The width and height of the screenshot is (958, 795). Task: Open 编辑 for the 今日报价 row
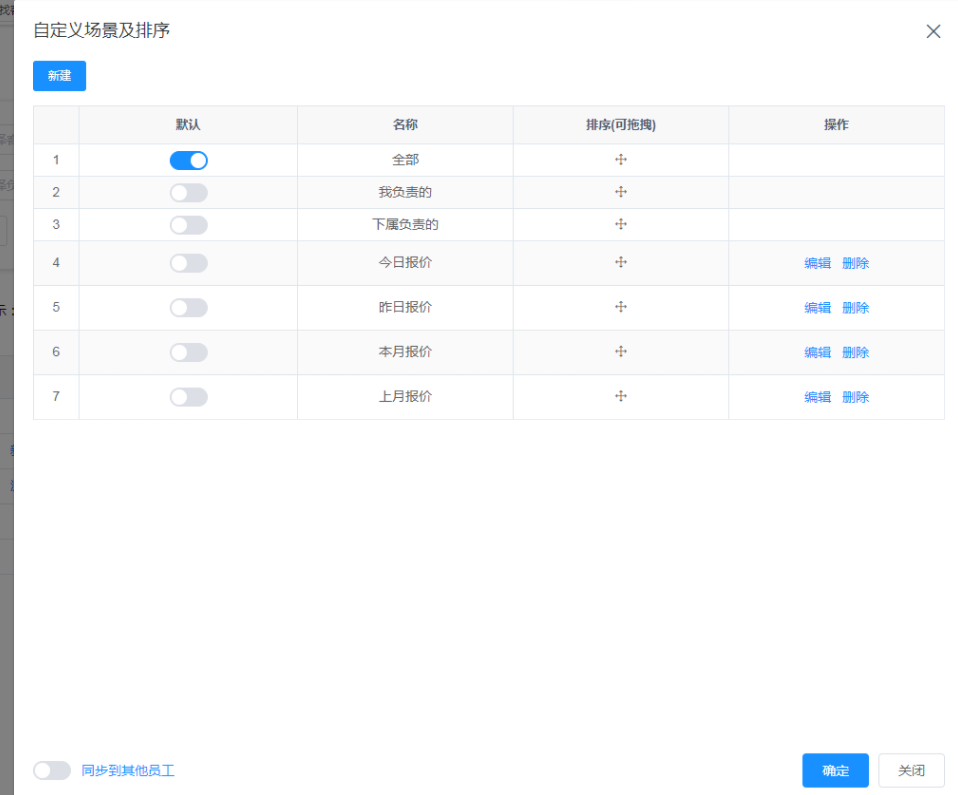[x=817, y=263]
